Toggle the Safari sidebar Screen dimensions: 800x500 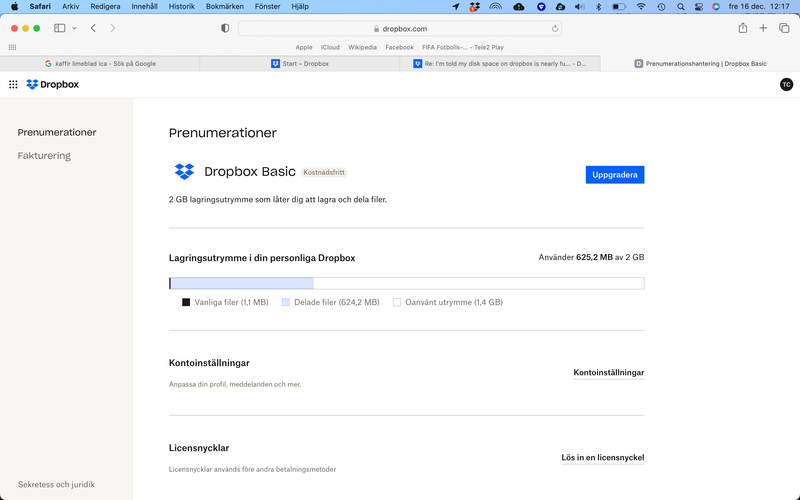(60, 28)
